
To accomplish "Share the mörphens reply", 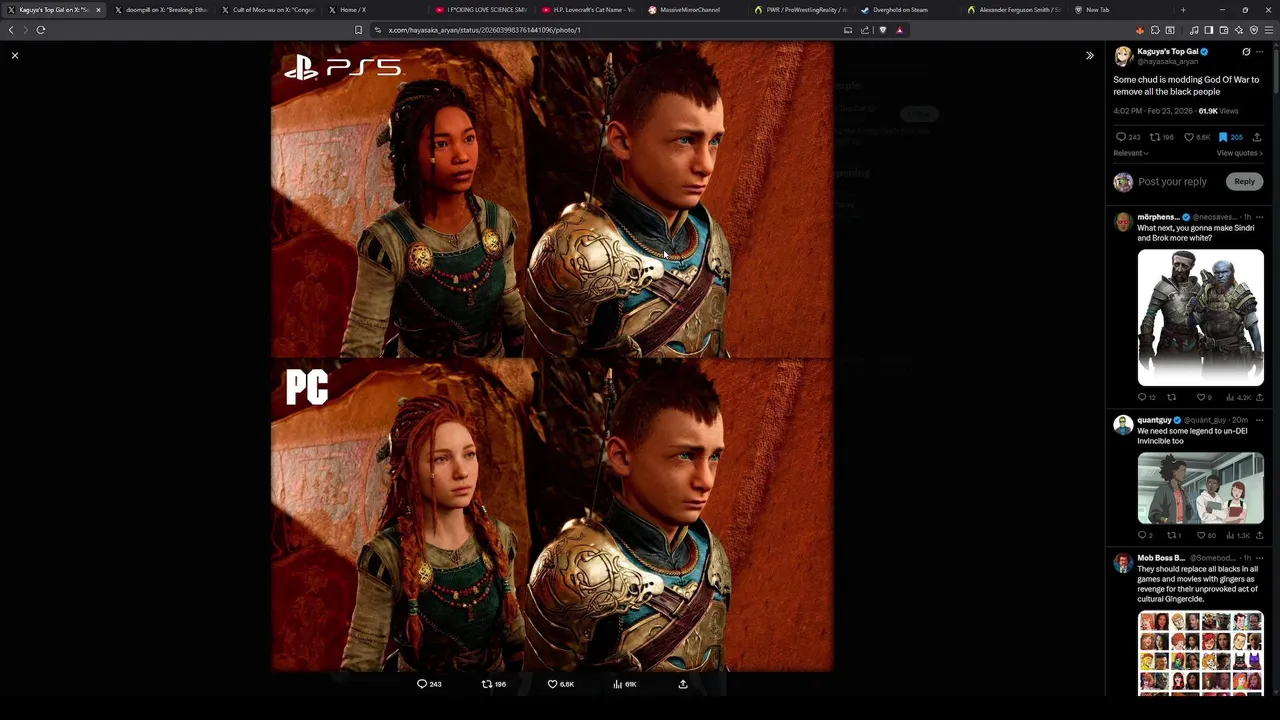I will click(x=1259, y=397).
